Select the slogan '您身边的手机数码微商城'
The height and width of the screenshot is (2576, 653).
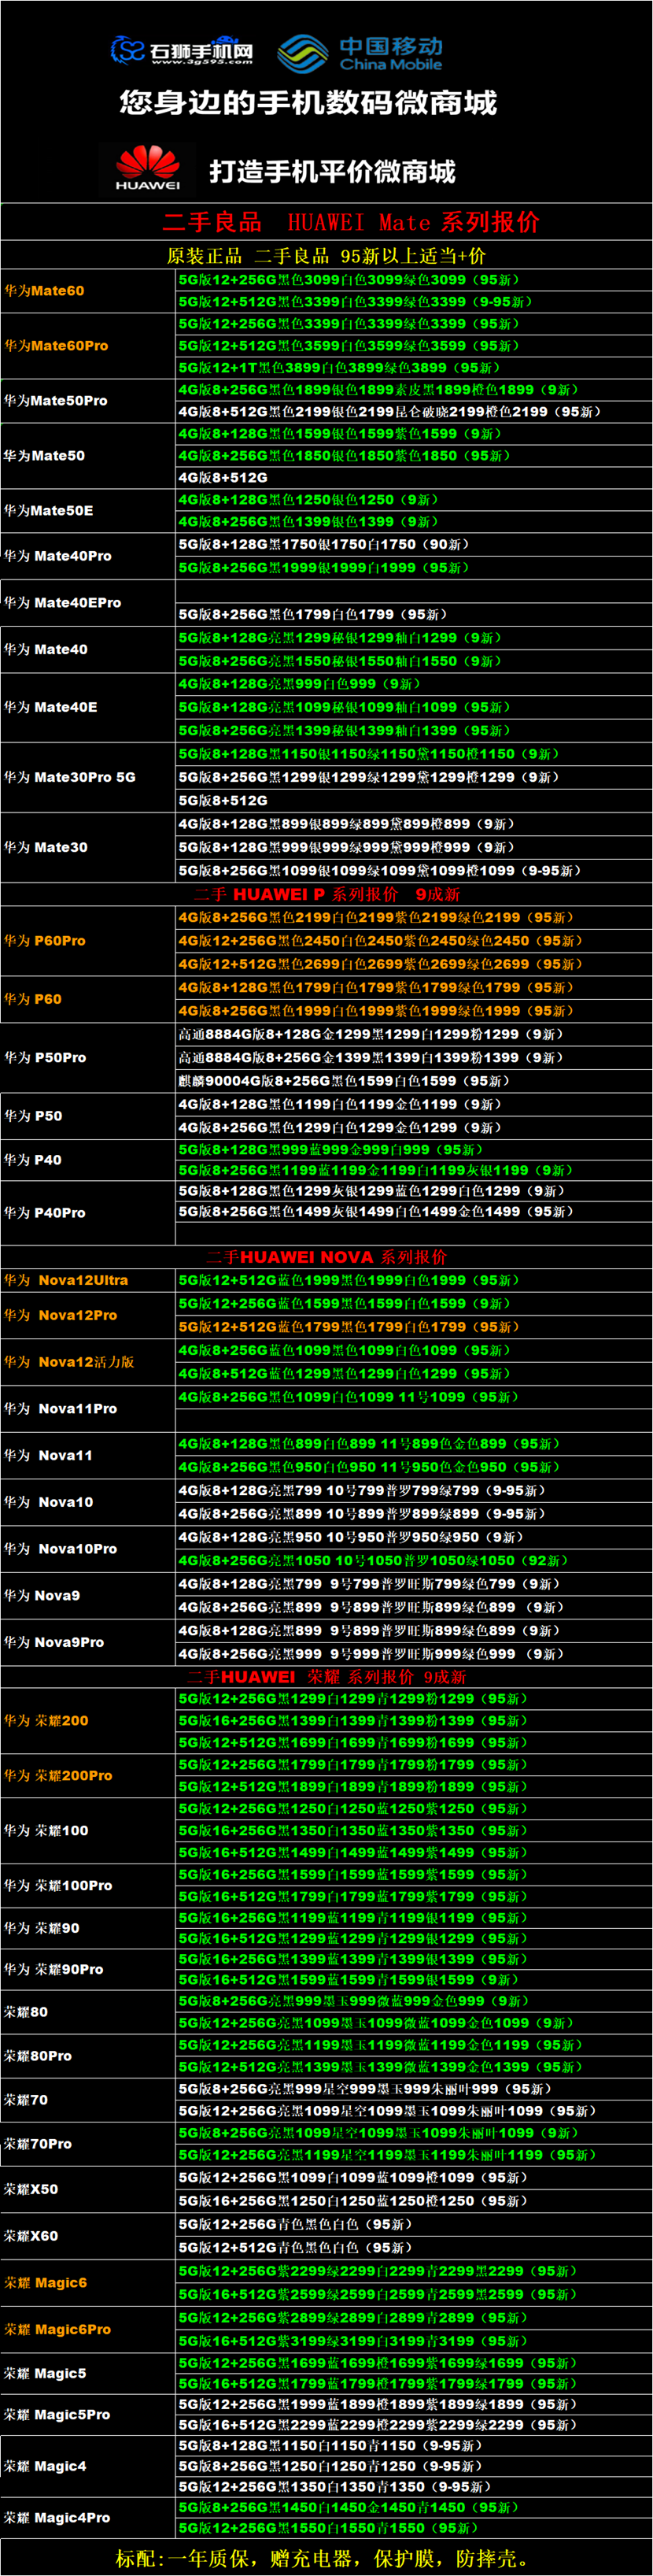[x=308, y=102]
